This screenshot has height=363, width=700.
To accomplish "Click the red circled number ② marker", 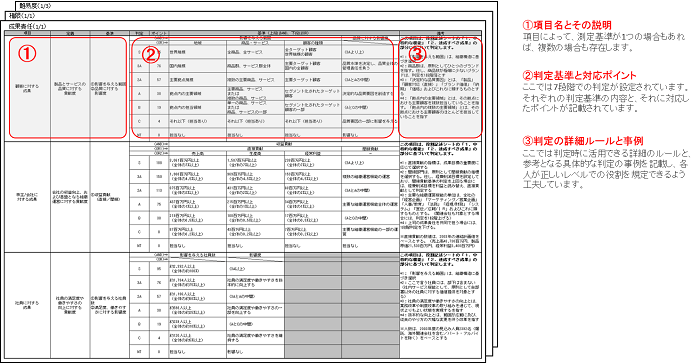I will 151,54.
